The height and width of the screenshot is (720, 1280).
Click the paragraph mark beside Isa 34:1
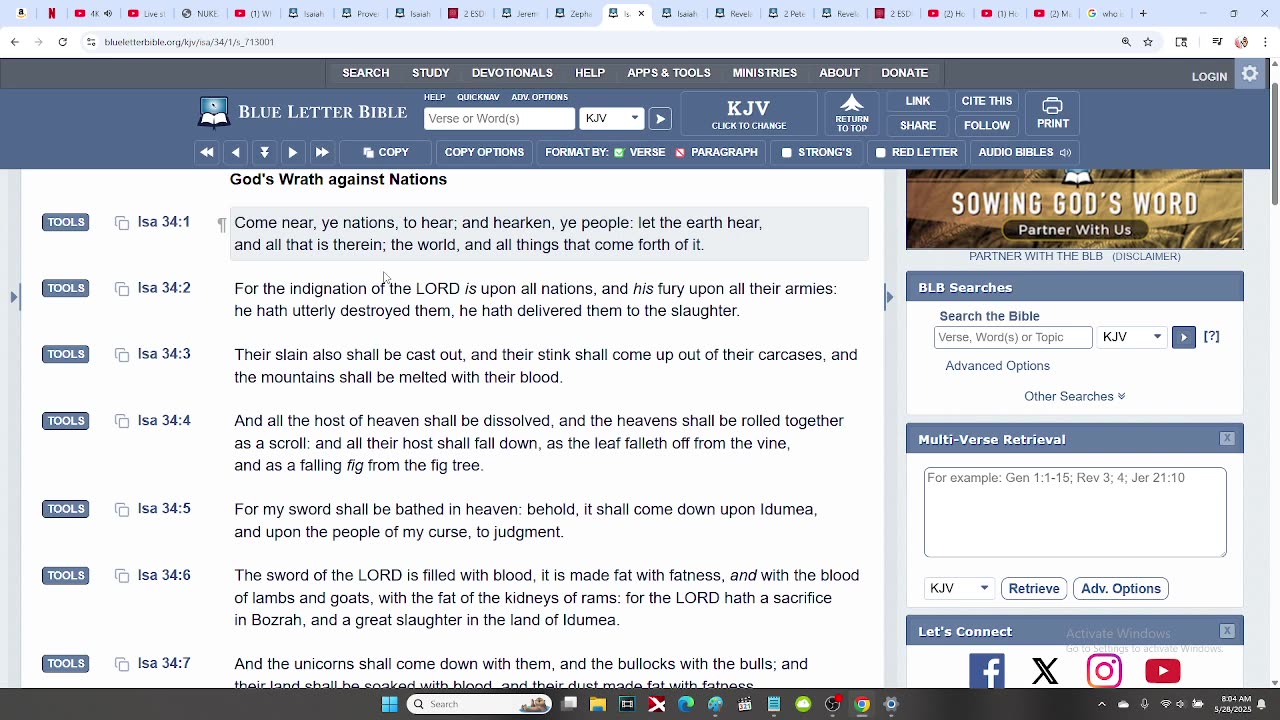tap(222, 225)
